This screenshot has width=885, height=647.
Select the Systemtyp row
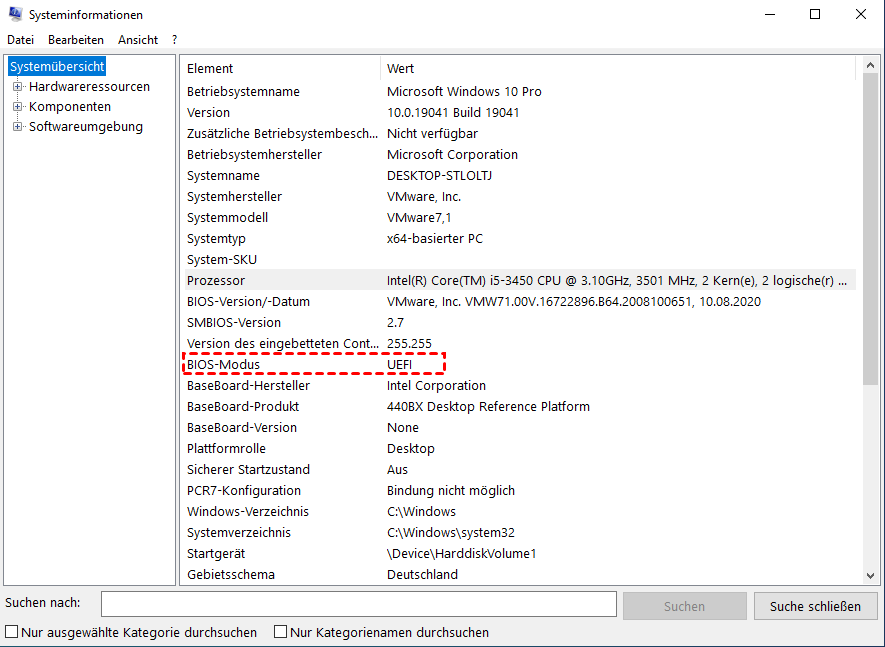[x=520, y=239]
